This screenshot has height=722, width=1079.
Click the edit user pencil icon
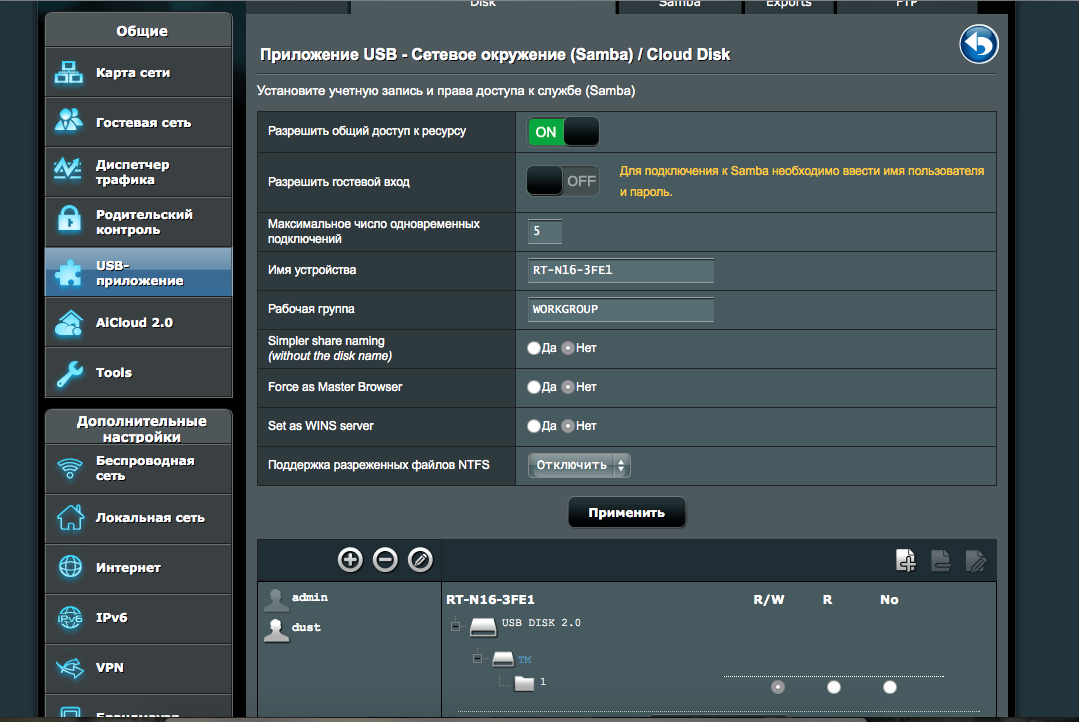click(420, 560)
